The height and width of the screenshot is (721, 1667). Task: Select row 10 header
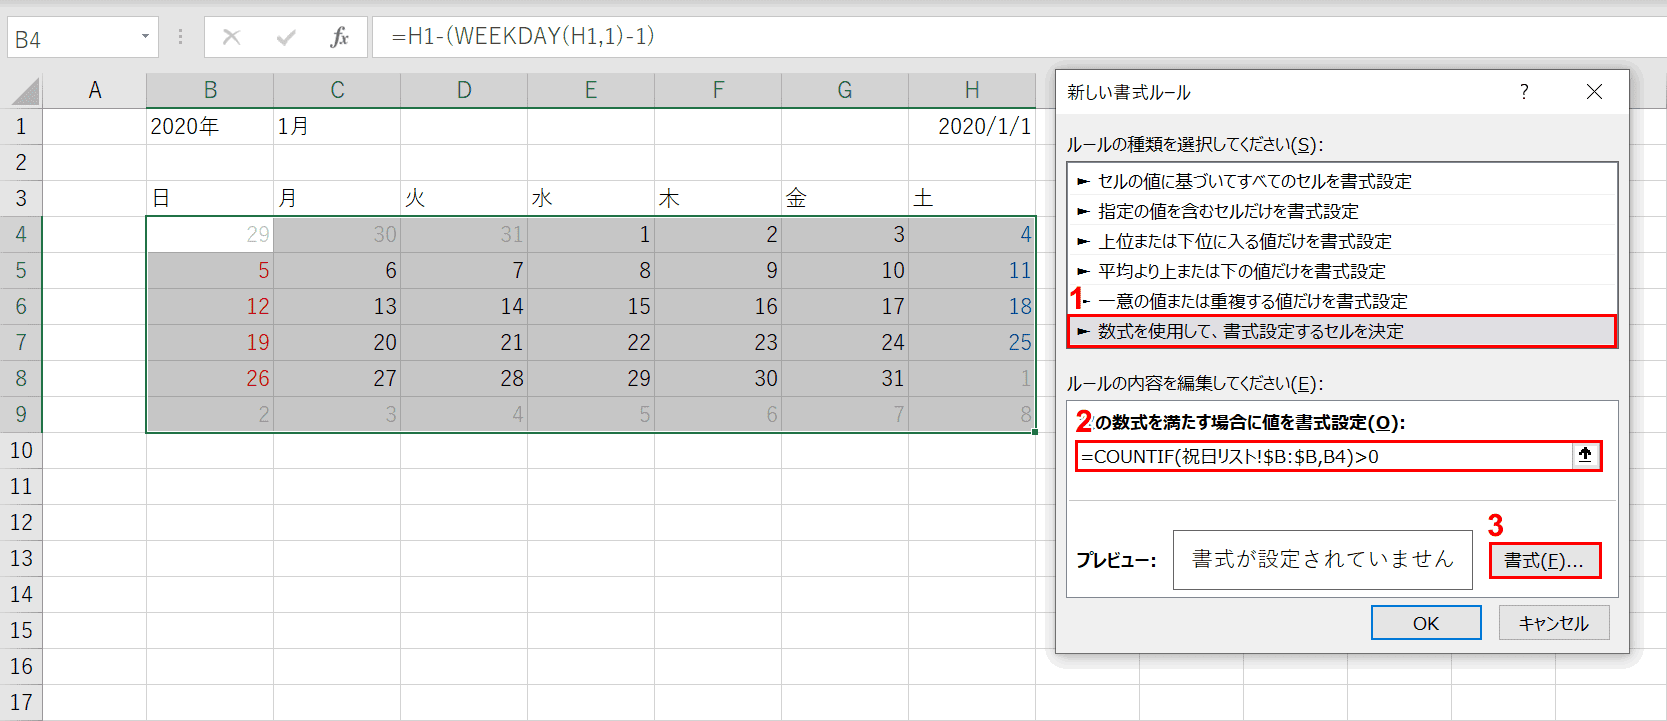point(21,451)
